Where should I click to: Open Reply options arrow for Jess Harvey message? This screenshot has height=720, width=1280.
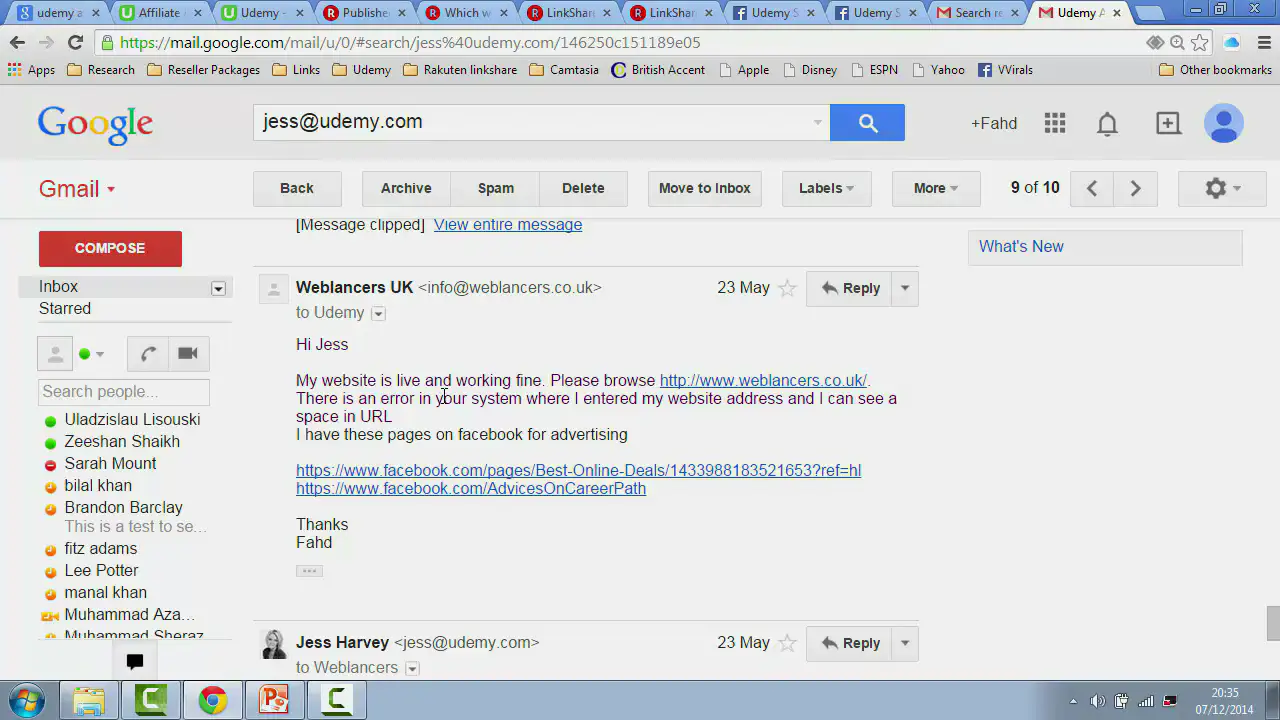pyautogui.click(x=905, y=643)
